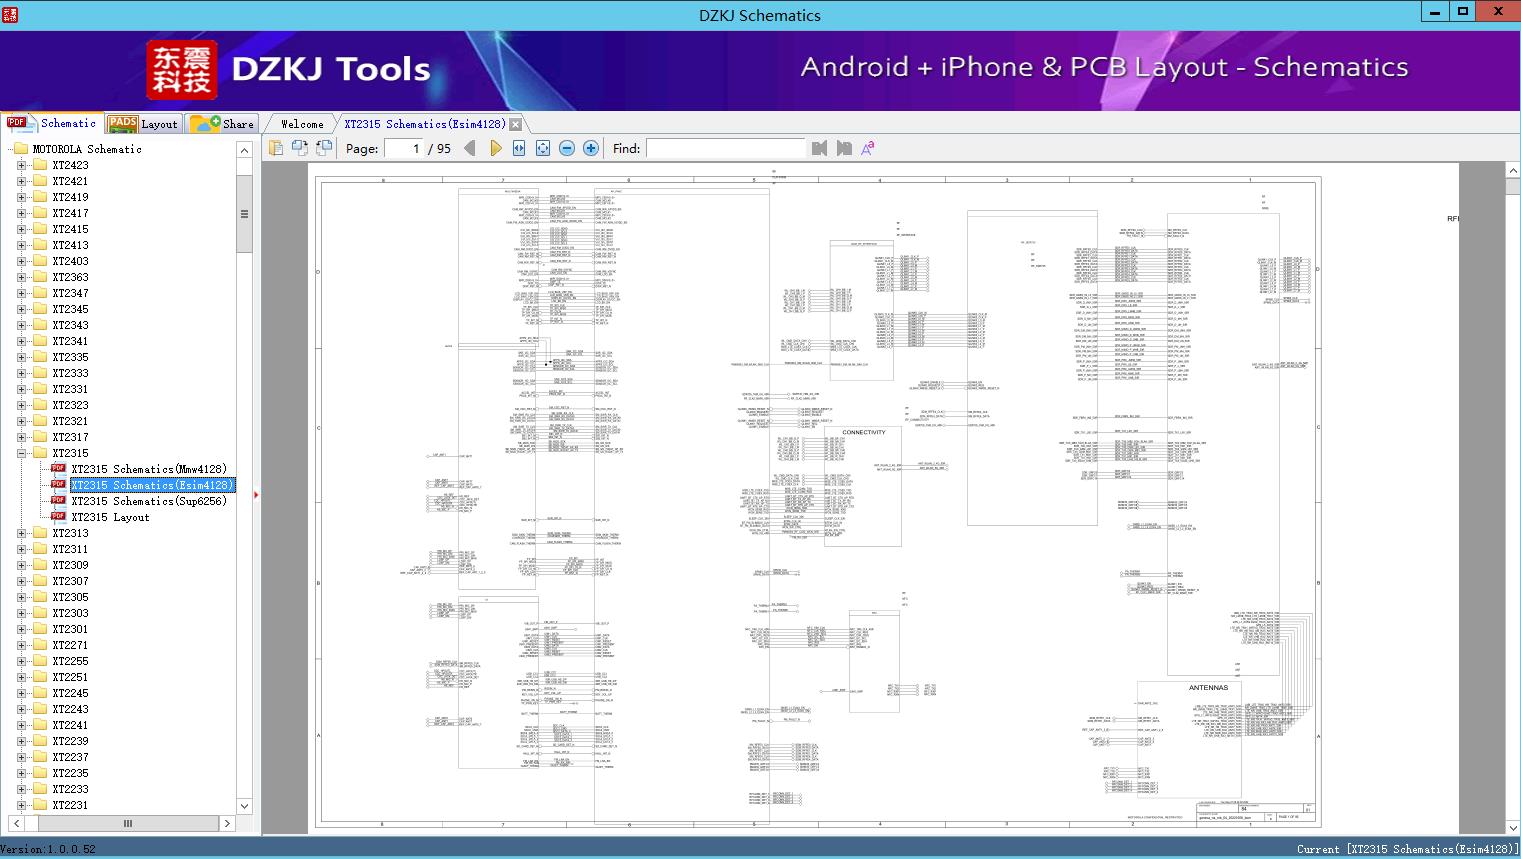Expand the XT2301 tree node
The width and height of the screenshot is (1521, 859).
tap(22, 629)
